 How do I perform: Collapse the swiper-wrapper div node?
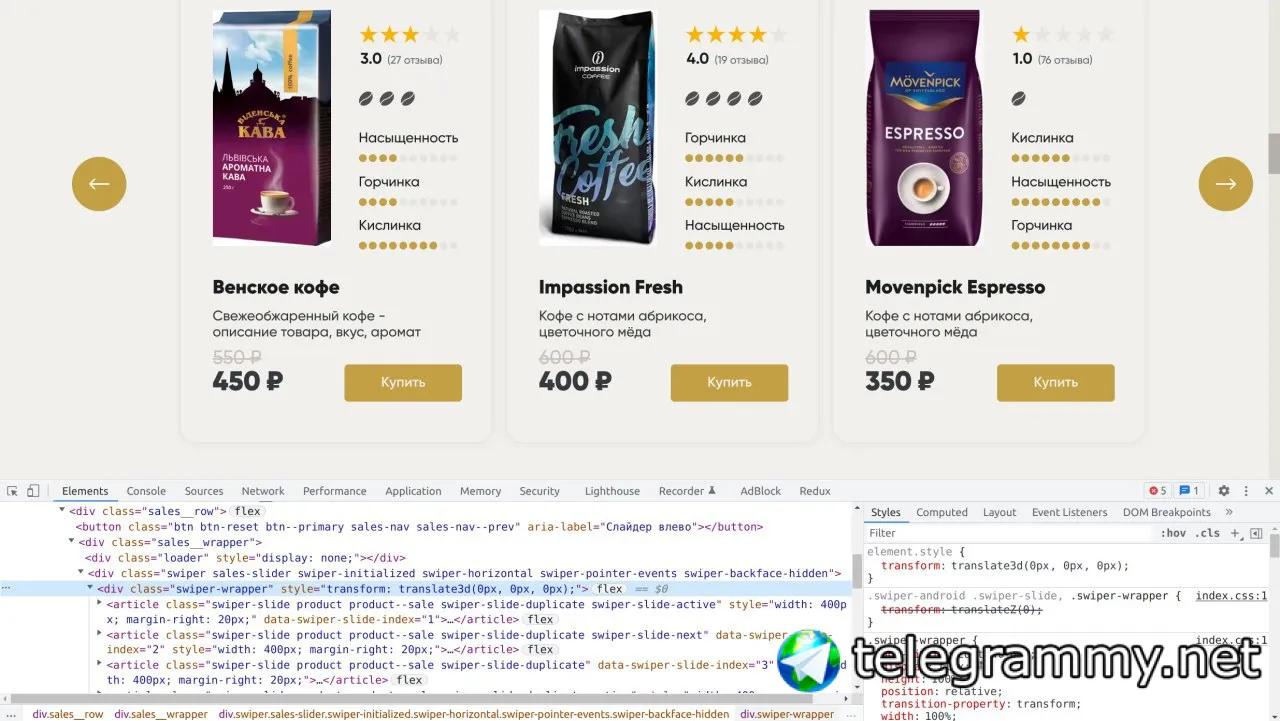(90, 589)
